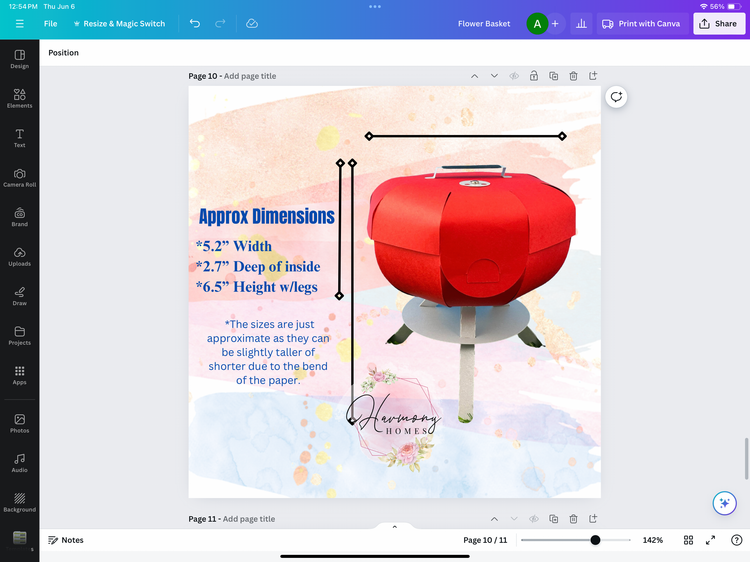Screen dimensions: 750x562
Task: Hide Page 10 with eye icon
Action: [514, 76]
